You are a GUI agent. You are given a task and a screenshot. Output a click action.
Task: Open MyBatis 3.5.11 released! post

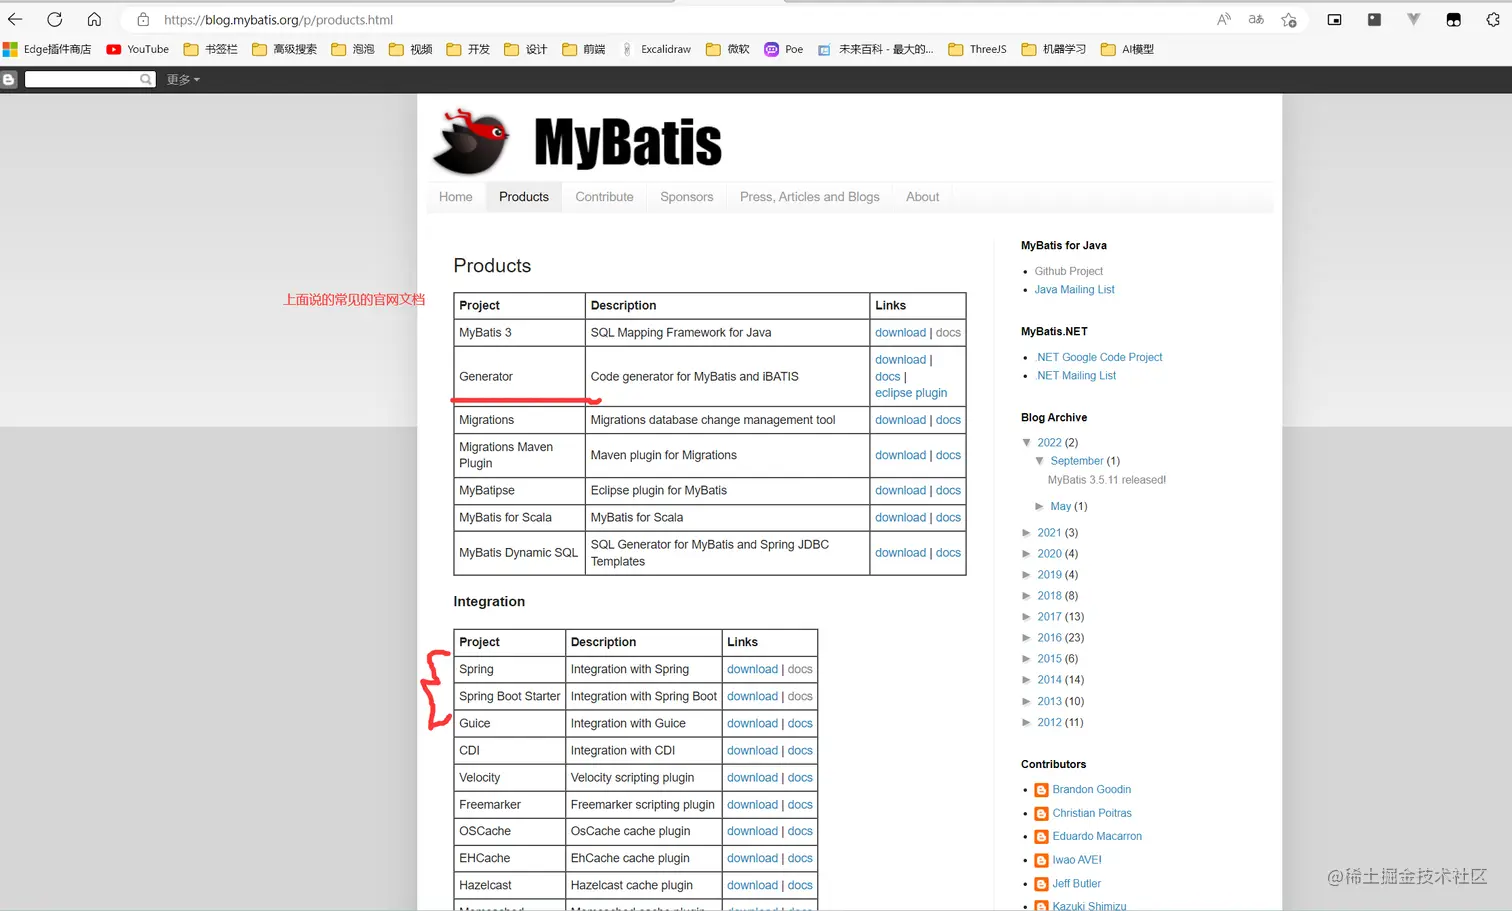click(1106, 480)
